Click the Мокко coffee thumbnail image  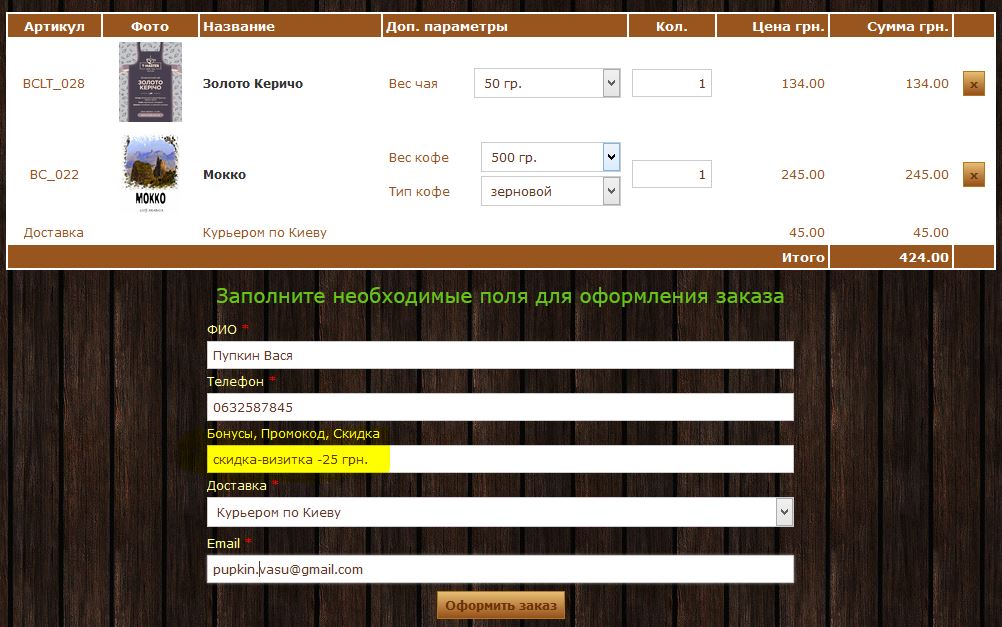click(x=150, y=174)
